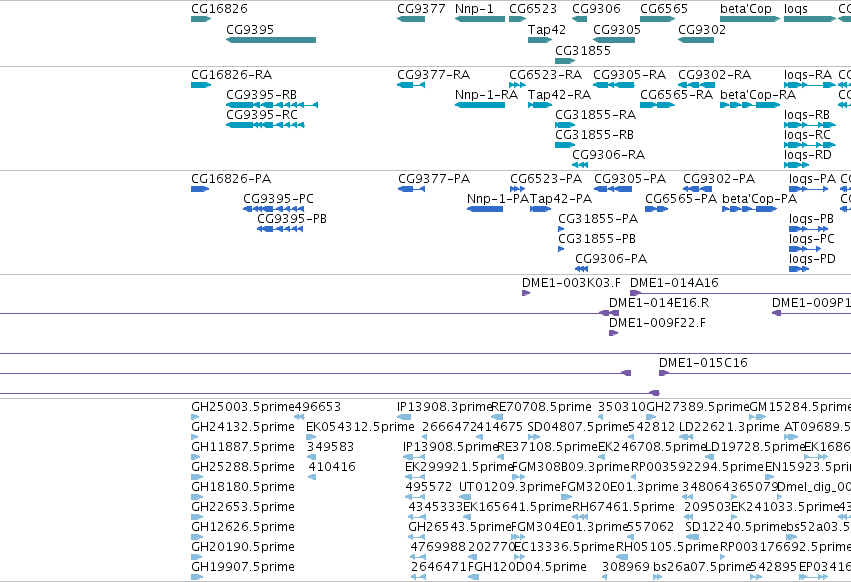The width and height of the screenshot is (851, 582).
Task: Click the CG9306-RA transcript glyph
Action: 580,165
